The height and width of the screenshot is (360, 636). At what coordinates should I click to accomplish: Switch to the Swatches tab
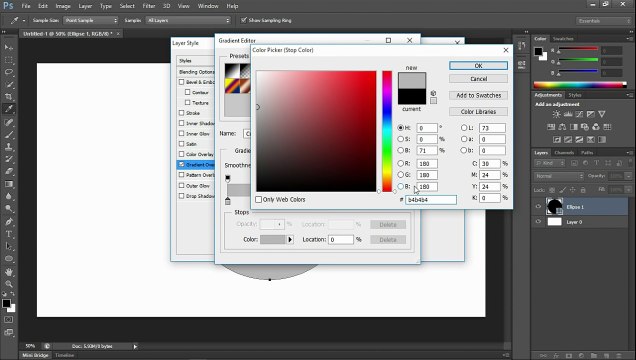point(563,39)
